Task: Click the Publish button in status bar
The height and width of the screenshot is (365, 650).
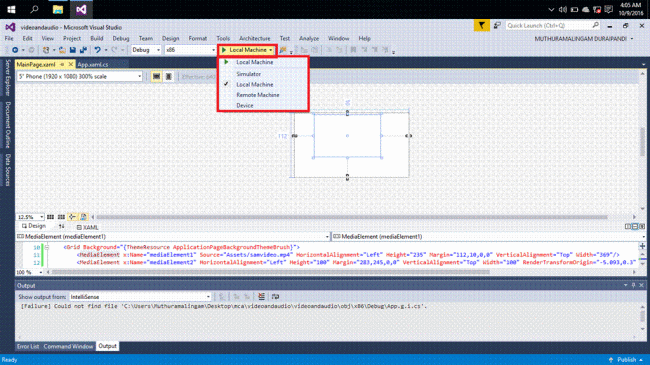Action: pos(626,360)
